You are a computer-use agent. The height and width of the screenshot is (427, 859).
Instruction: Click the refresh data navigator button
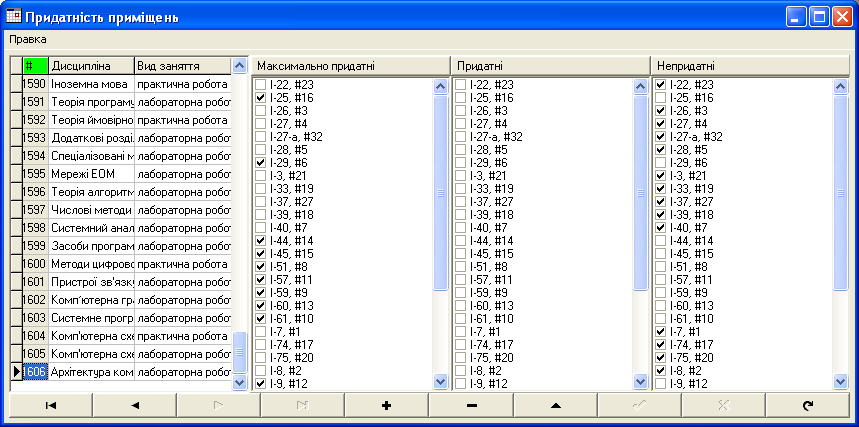pyautogui.click(x=808, y=406)
